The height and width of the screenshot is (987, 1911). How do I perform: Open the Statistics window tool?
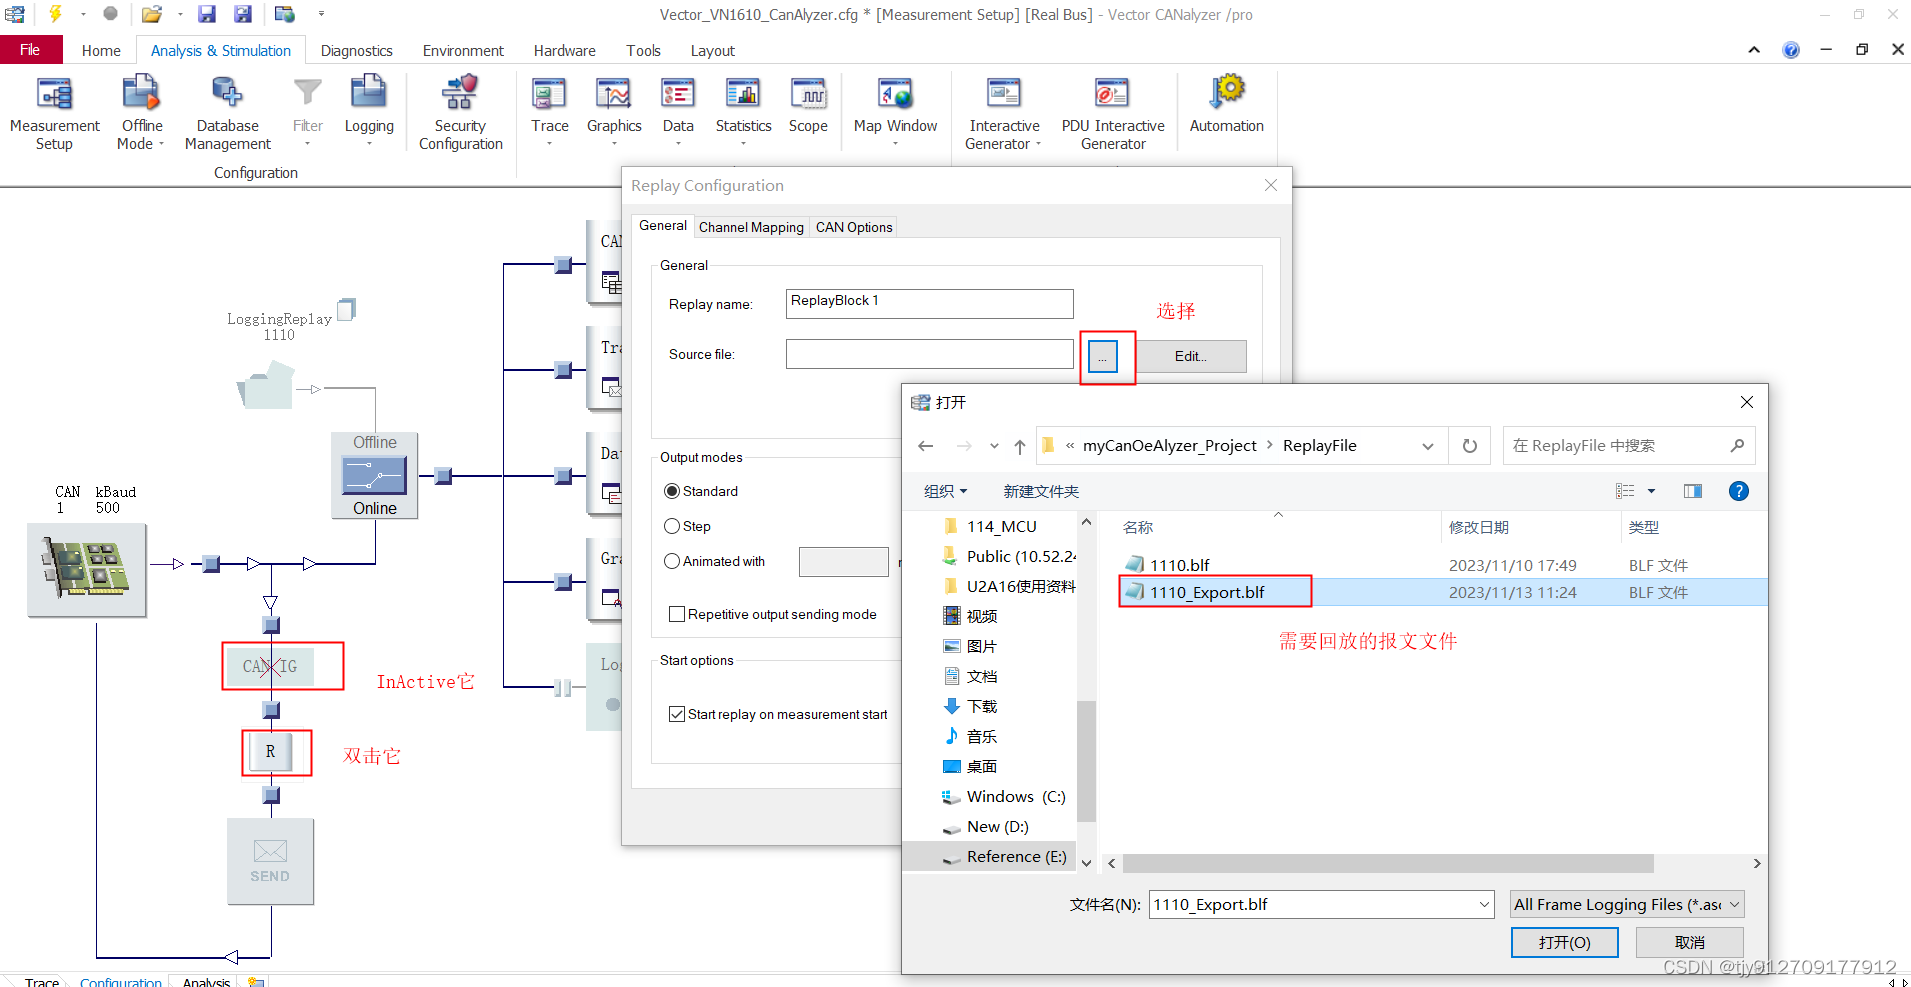click(743, 110)
